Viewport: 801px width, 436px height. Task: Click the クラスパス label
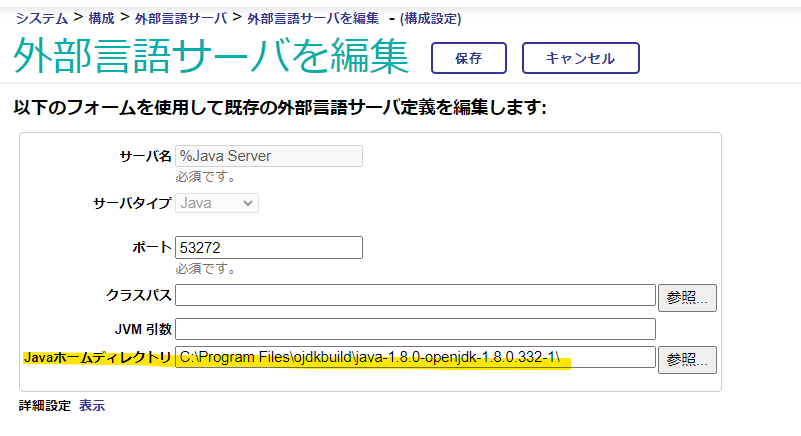[x=139, y=295]
